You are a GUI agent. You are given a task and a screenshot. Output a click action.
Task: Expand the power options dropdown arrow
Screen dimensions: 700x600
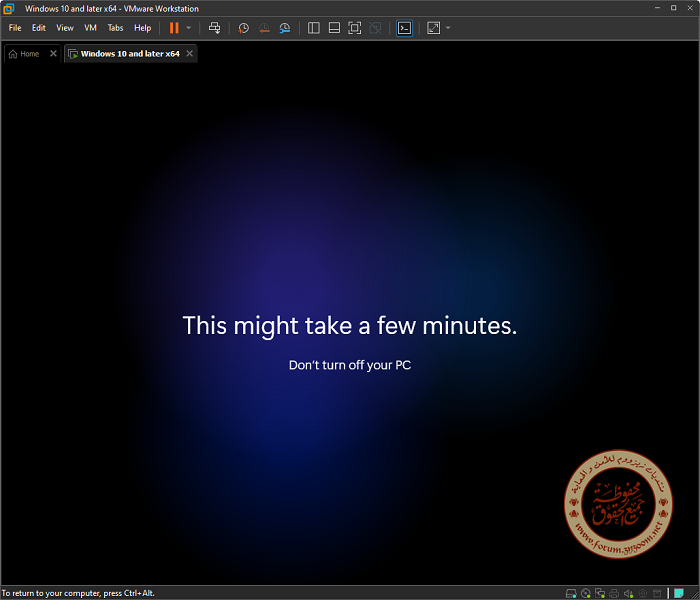click(x=188, y=28)
